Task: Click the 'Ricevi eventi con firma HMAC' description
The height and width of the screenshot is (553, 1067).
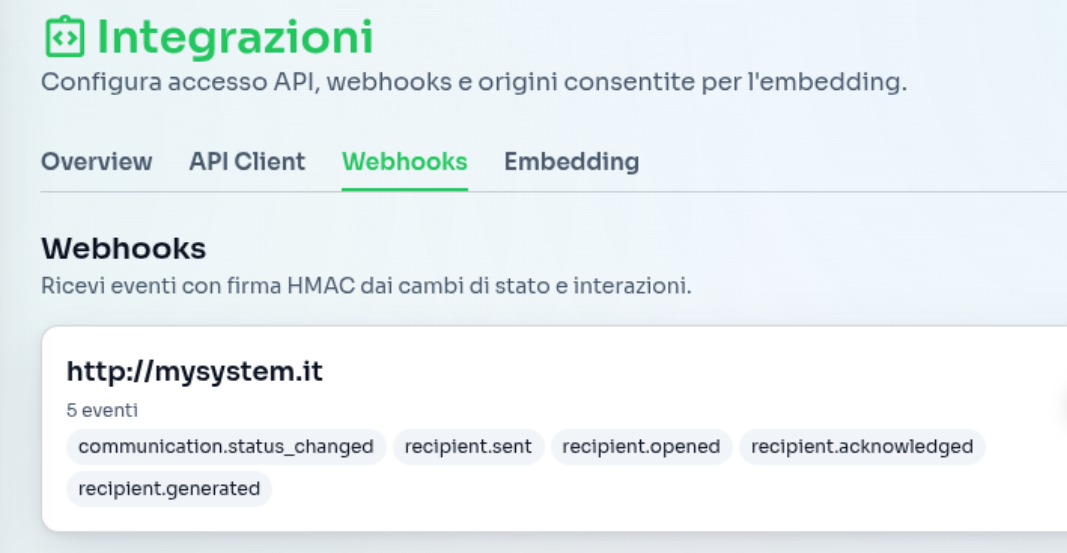Action: coord(366,286)
